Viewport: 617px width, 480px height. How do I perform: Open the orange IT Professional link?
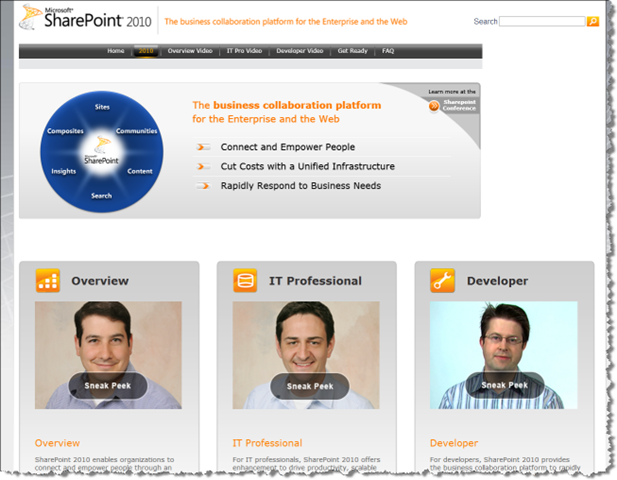[268, 443]
